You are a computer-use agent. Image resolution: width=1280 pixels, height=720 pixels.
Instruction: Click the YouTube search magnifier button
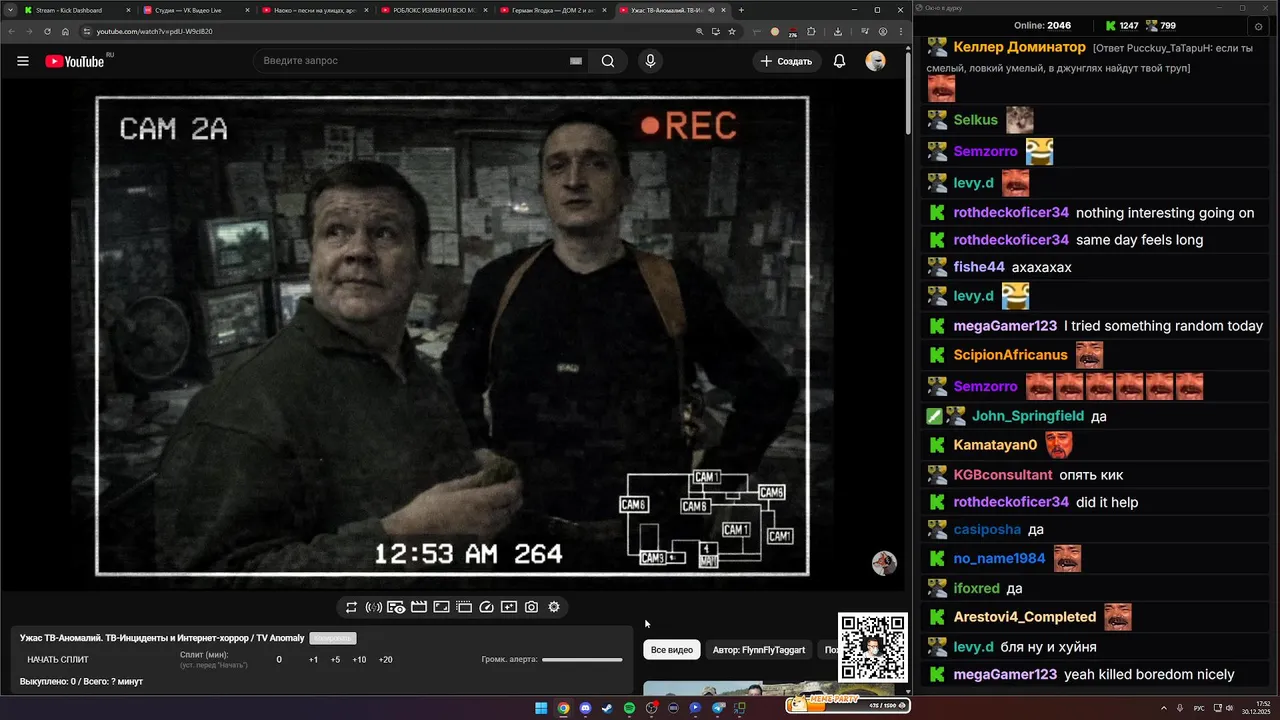(x=608, y=61)
